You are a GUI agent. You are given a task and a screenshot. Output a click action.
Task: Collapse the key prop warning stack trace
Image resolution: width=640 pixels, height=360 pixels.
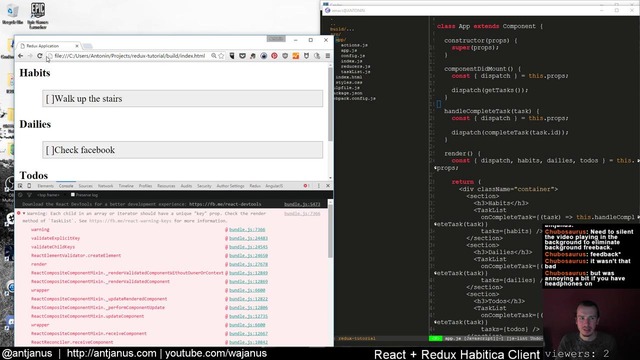click(24, 213)
